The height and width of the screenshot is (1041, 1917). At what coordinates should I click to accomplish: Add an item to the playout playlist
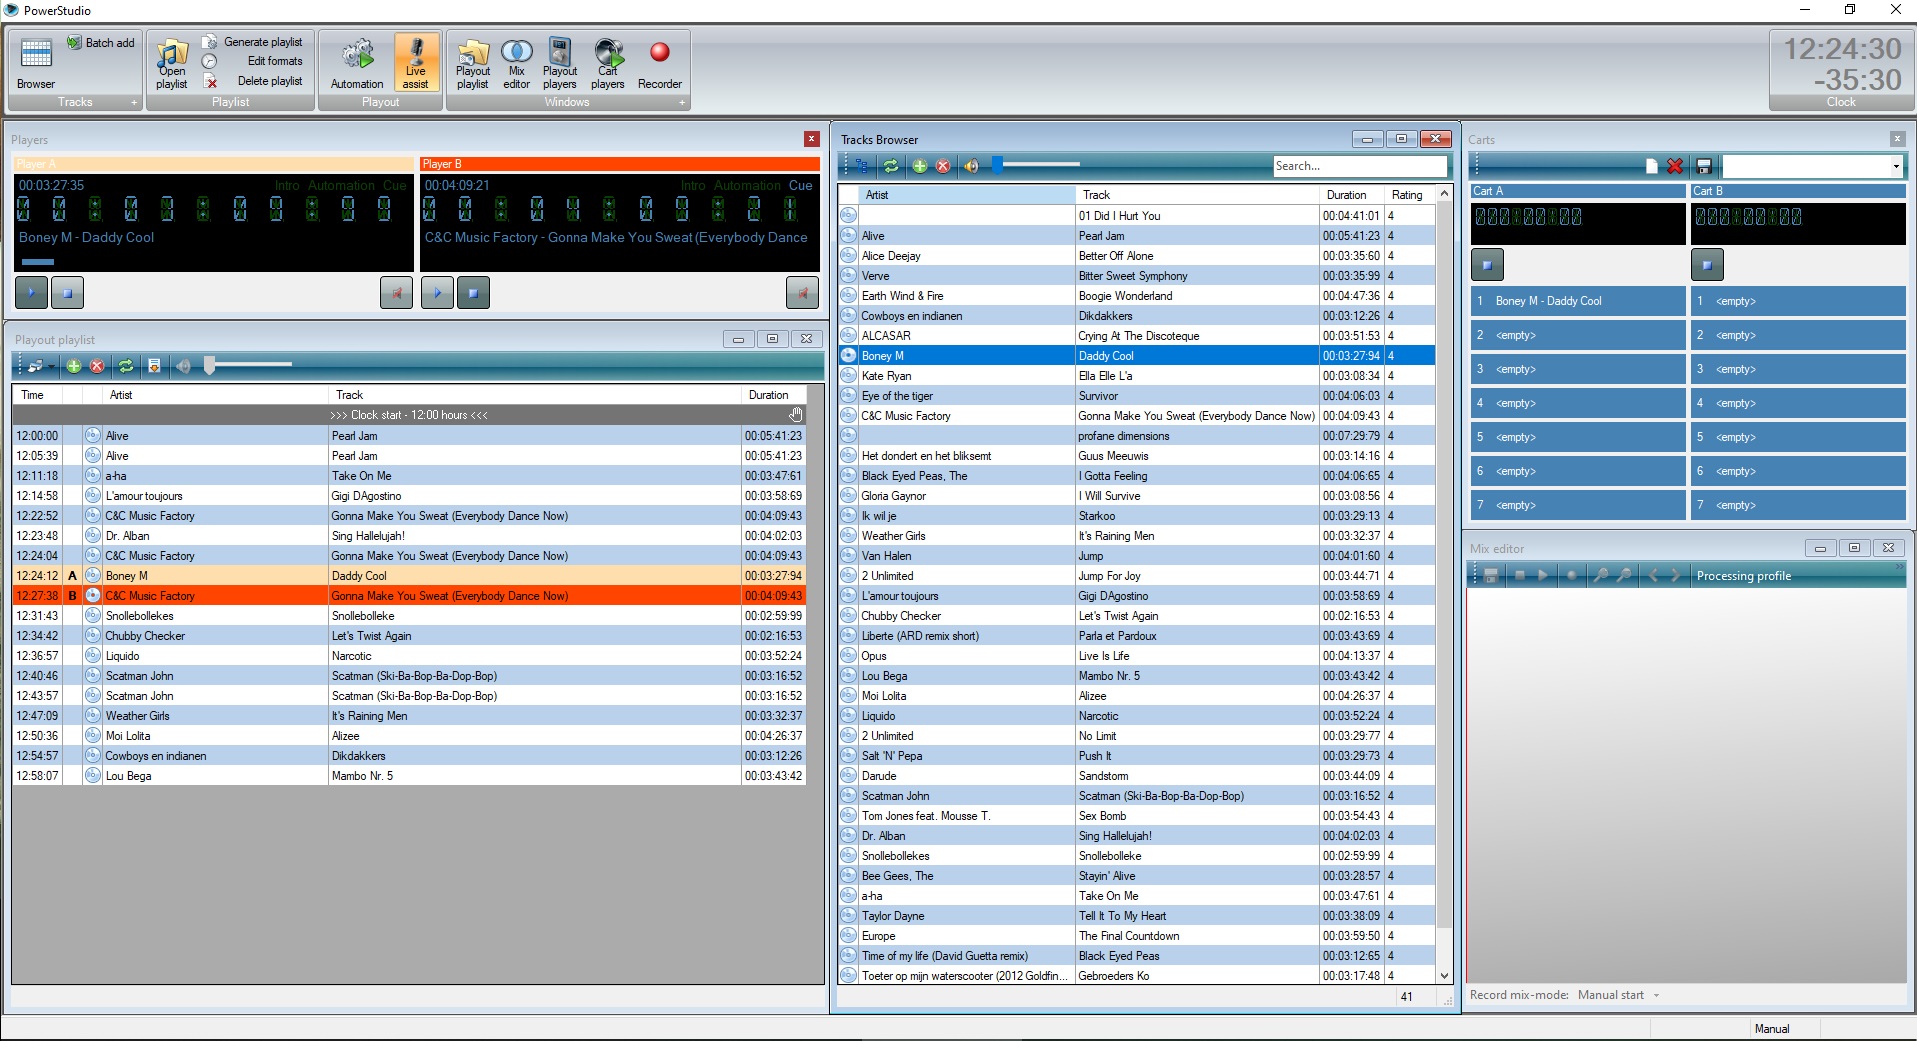coord(73,366)
